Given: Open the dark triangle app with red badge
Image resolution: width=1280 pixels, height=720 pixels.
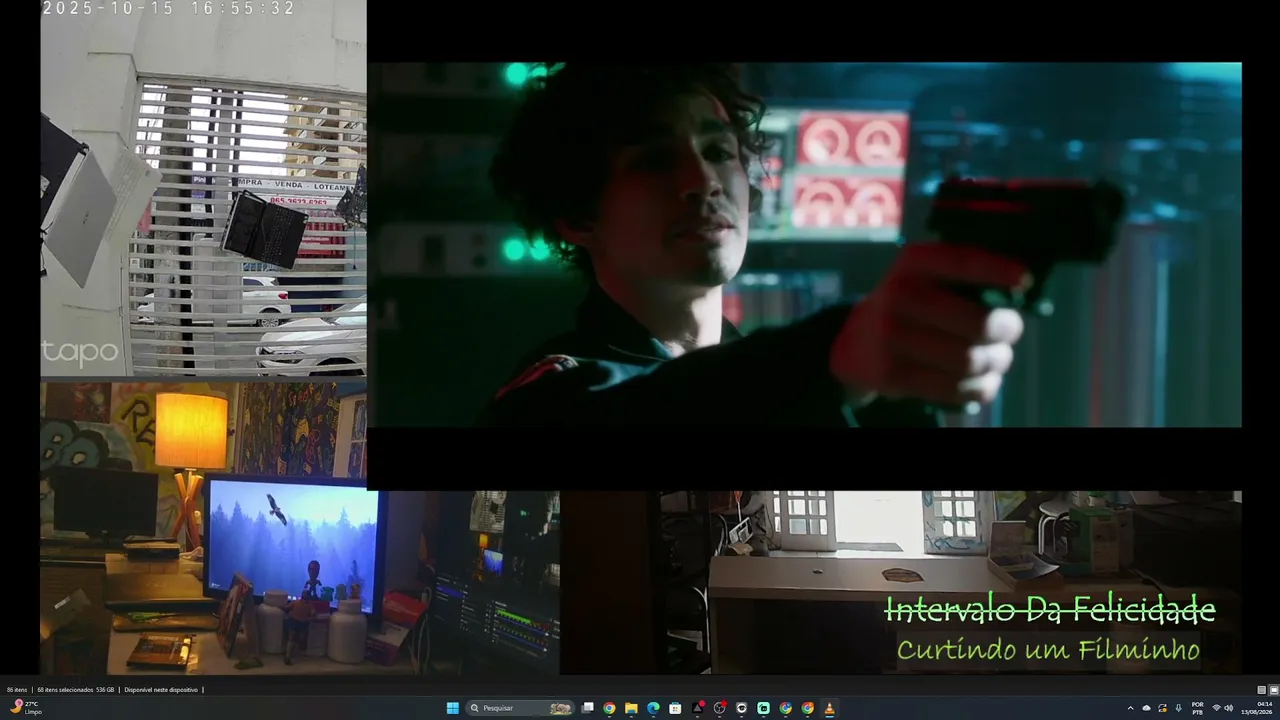Looking at the screenshot, I should coord(698,708).
